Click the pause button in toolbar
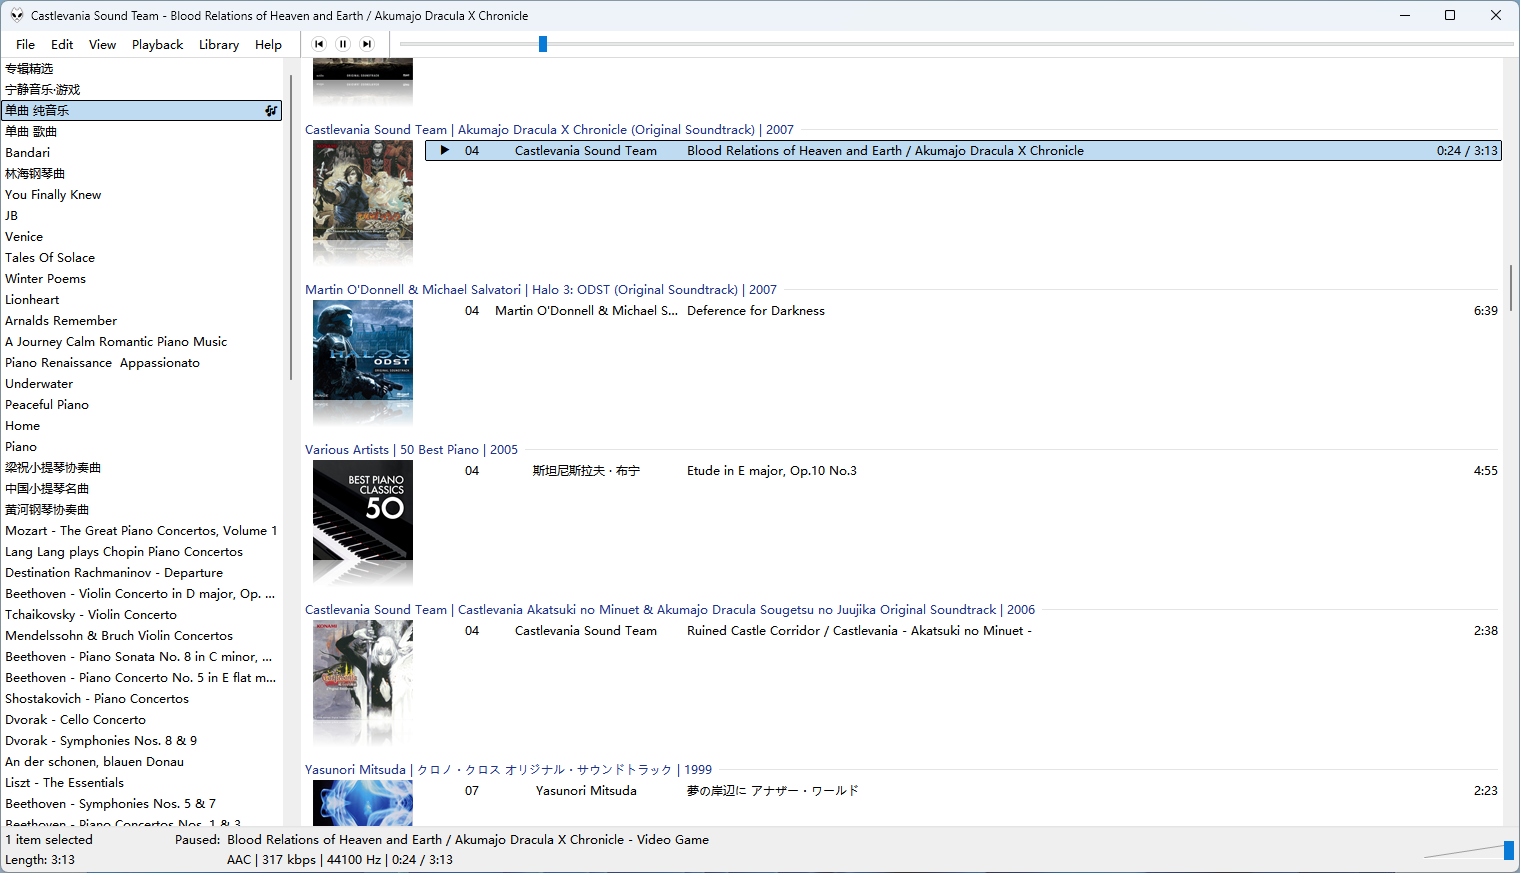 tap(343, 44)
